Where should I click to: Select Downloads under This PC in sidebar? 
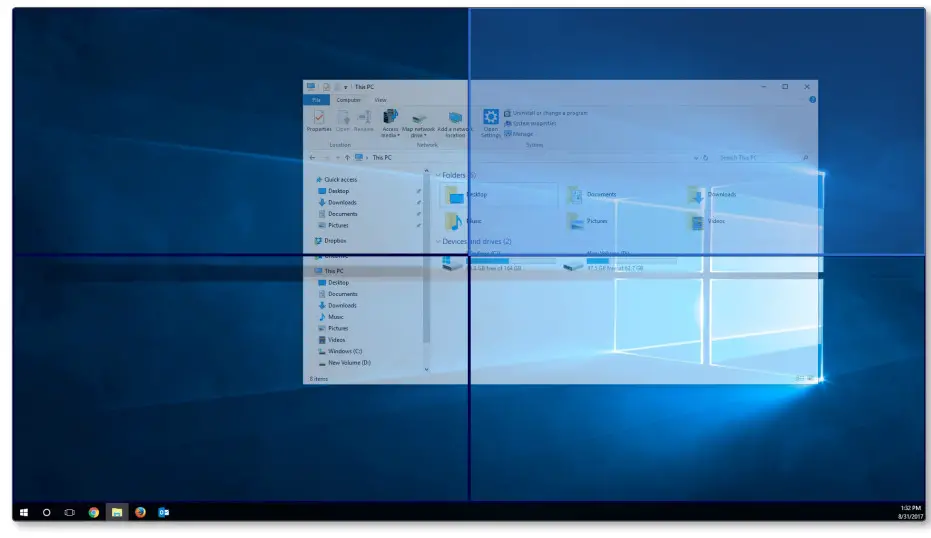337,305
